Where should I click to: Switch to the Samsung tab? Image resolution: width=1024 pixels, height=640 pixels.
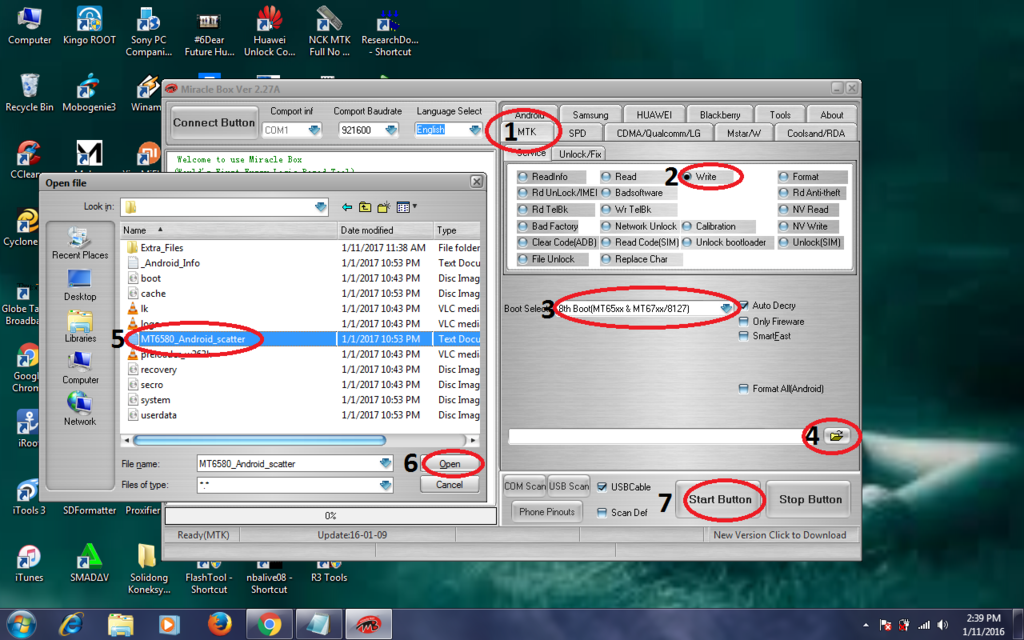[x=590, y=115]
